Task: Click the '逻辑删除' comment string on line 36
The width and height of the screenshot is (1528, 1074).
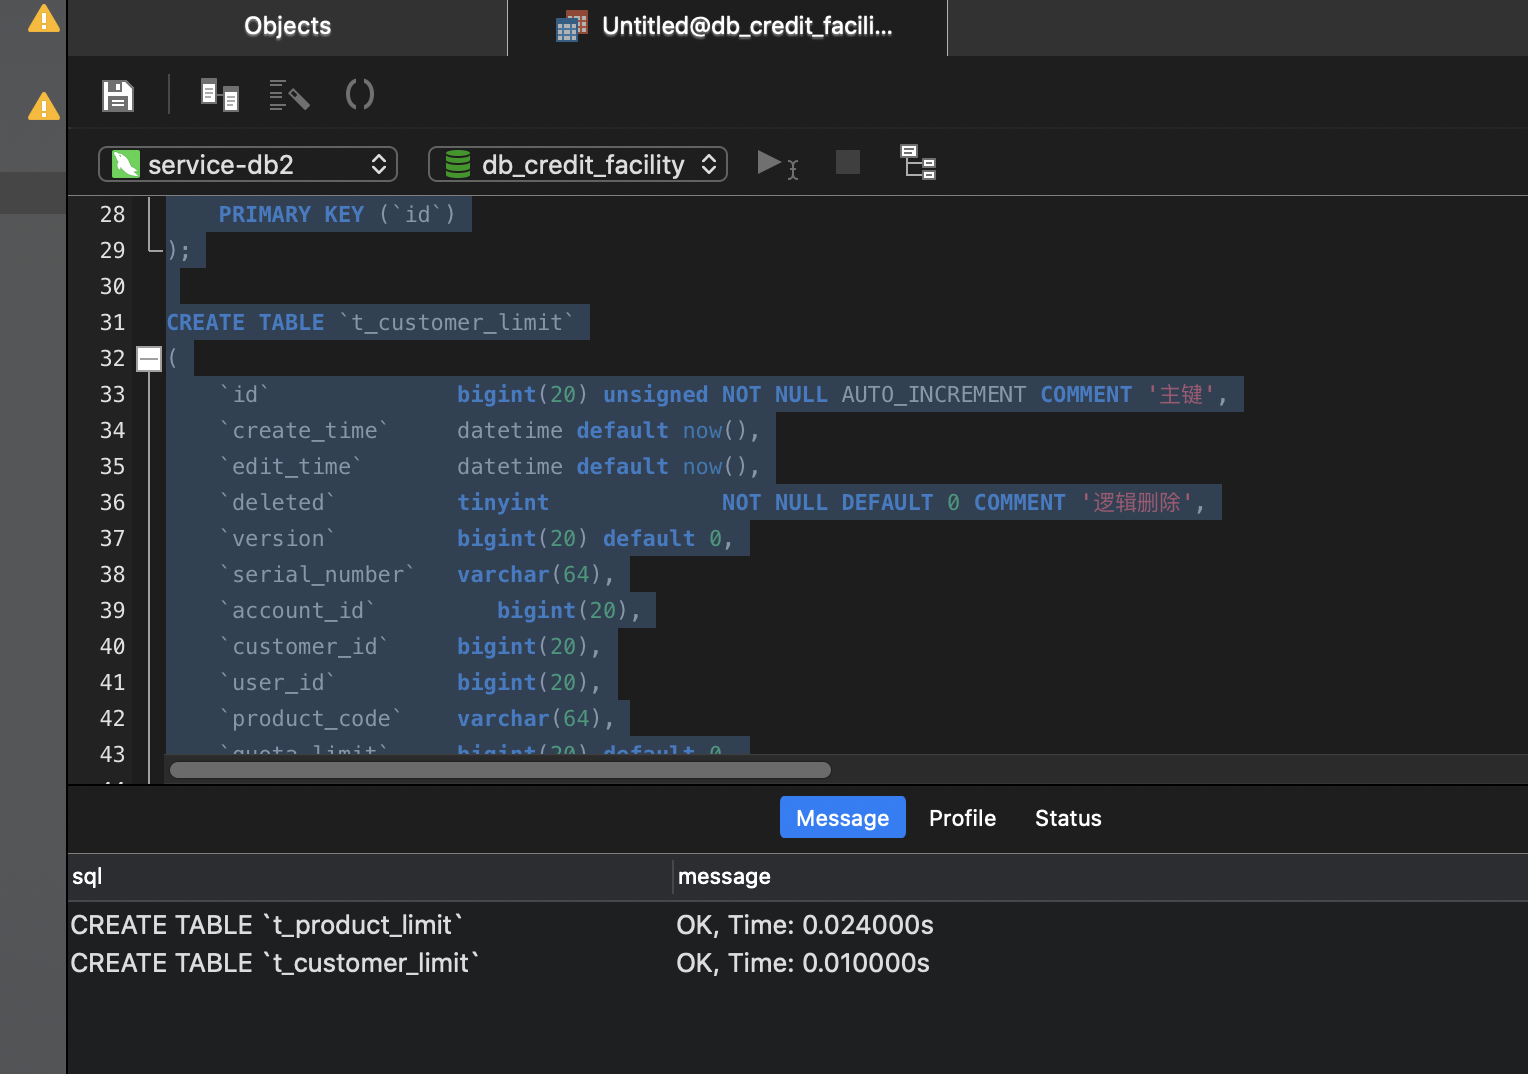Action: (x=1137, y=502)
